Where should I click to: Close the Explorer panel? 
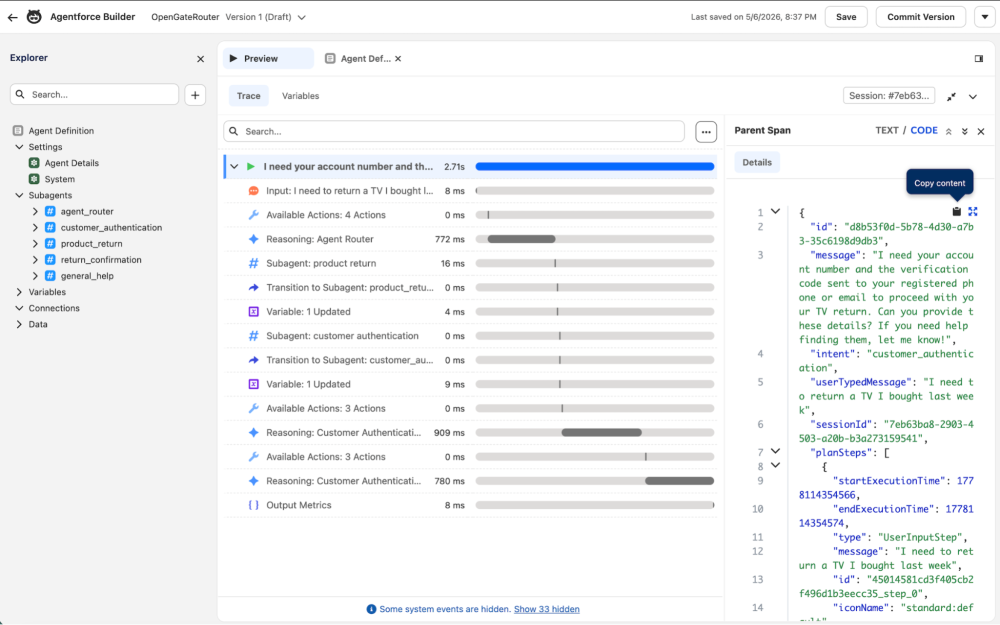[x=200, y=59]
